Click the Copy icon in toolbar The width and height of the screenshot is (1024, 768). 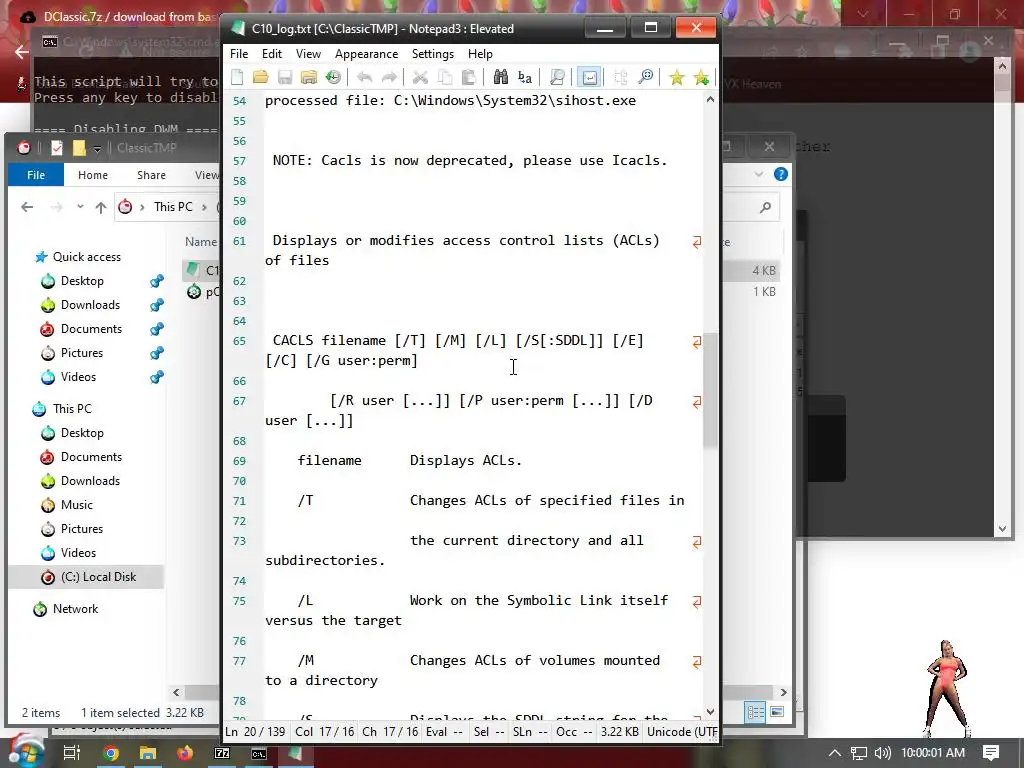point(445,78)
